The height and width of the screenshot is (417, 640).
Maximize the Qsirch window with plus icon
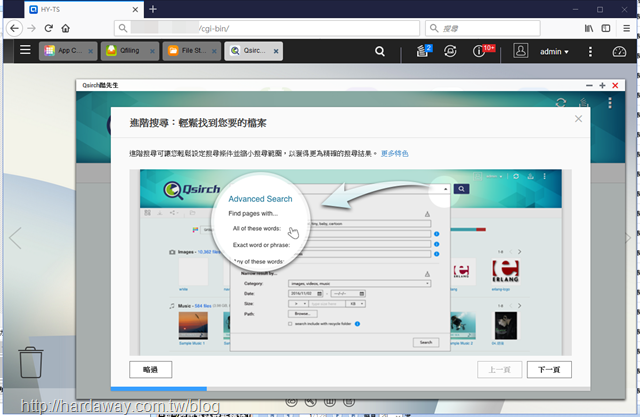(602, 85)
